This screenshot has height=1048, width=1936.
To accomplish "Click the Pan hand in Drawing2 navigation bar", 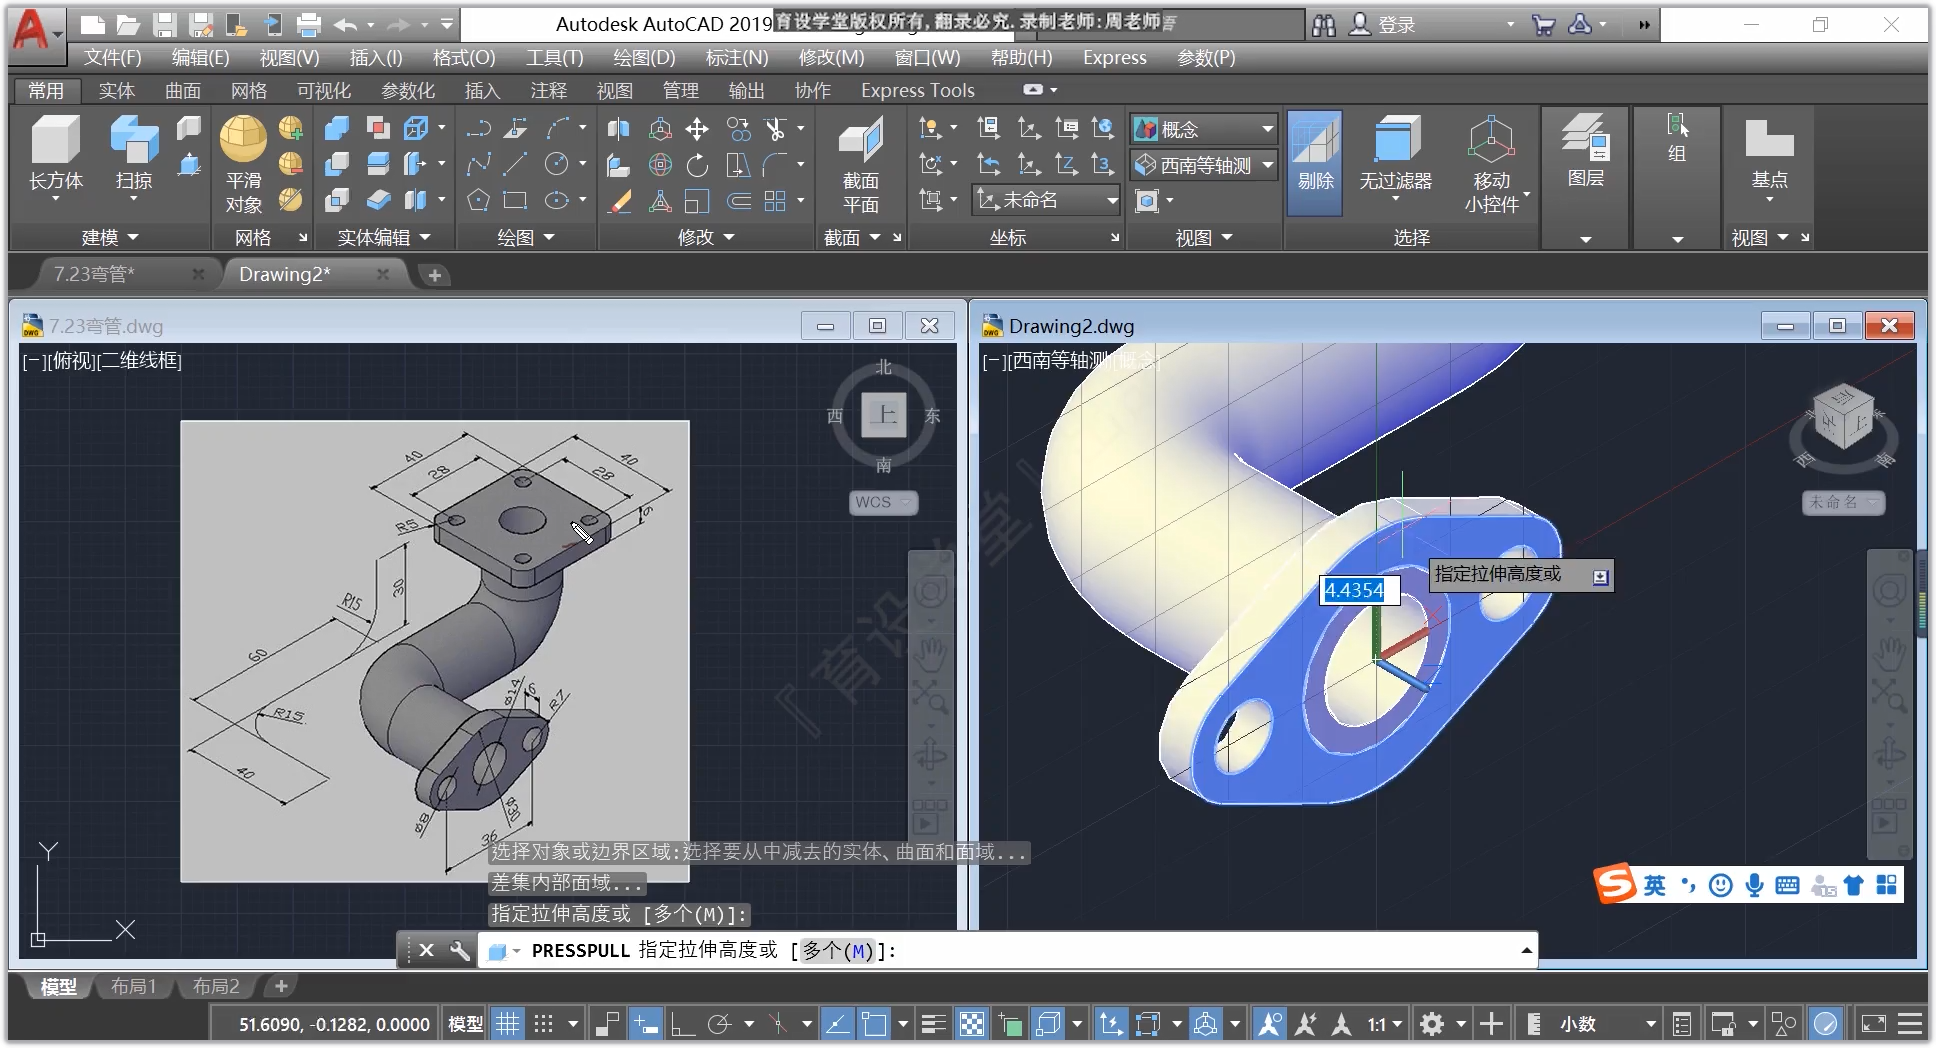I will tap(1890, 654).
